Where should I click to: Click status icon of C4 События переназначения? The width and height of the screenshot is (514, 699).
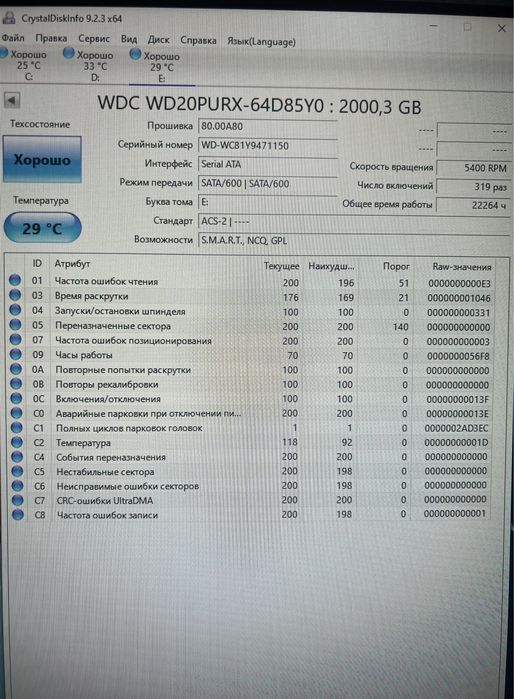click(x=17, y=456)
